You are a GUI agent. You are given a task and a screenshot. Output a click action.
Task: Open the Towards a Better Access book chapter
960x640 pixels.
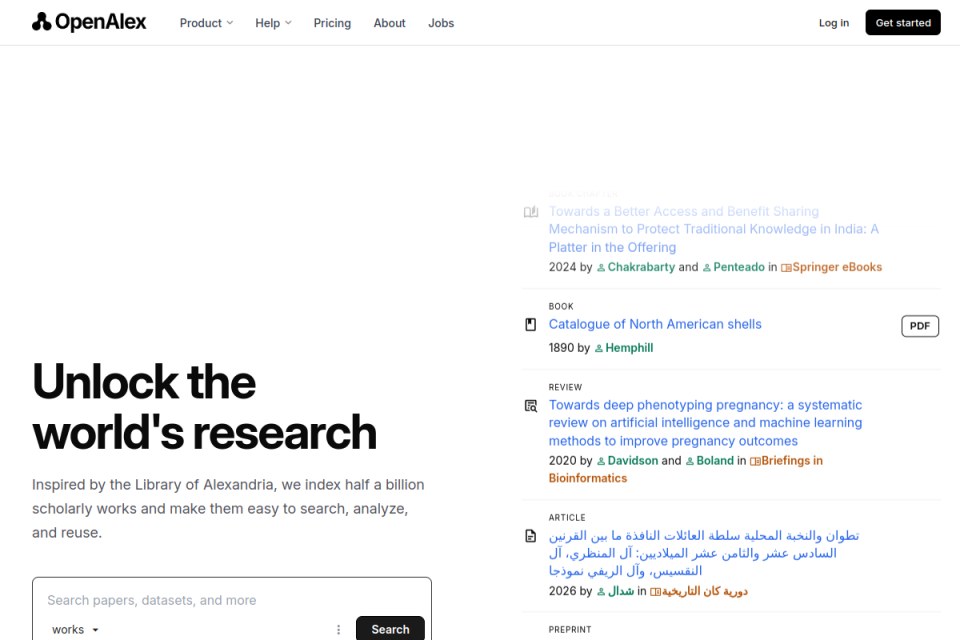(x=714, y=229)
